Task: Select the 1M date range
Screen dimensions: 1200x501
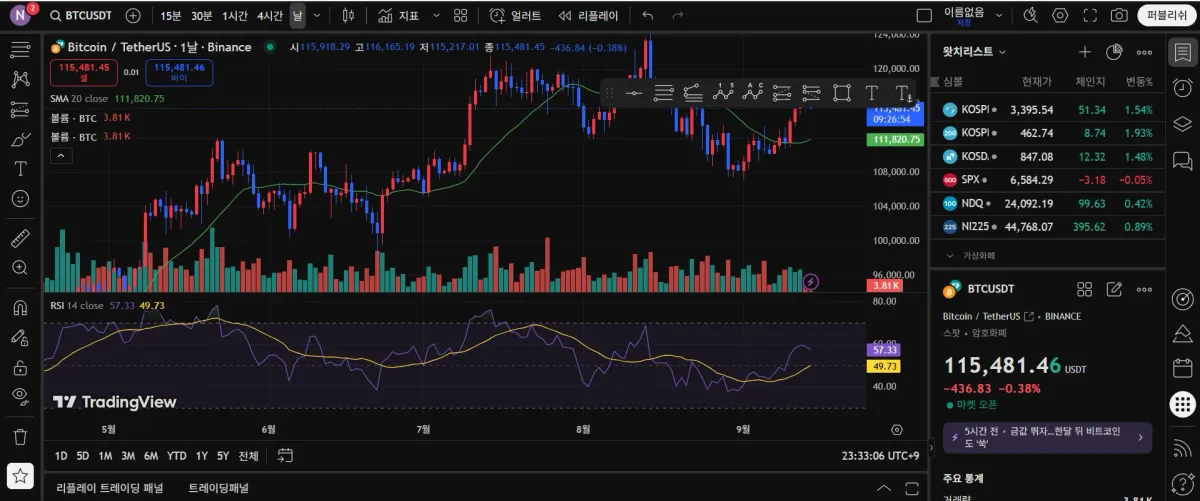Action: click(x=105, y=456)
